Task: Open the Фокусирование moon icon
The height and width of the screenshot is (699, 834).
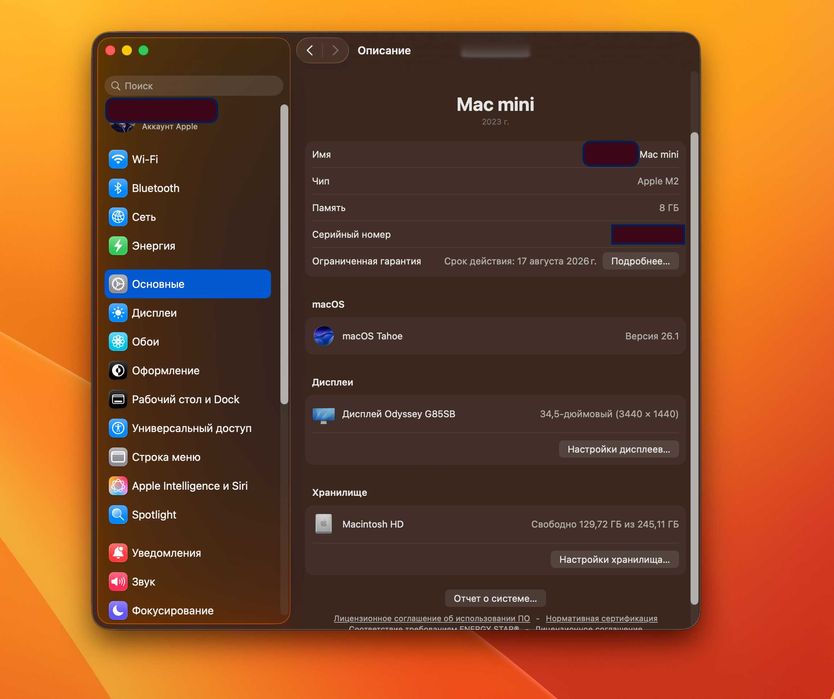Action: [x=118, y=610]
